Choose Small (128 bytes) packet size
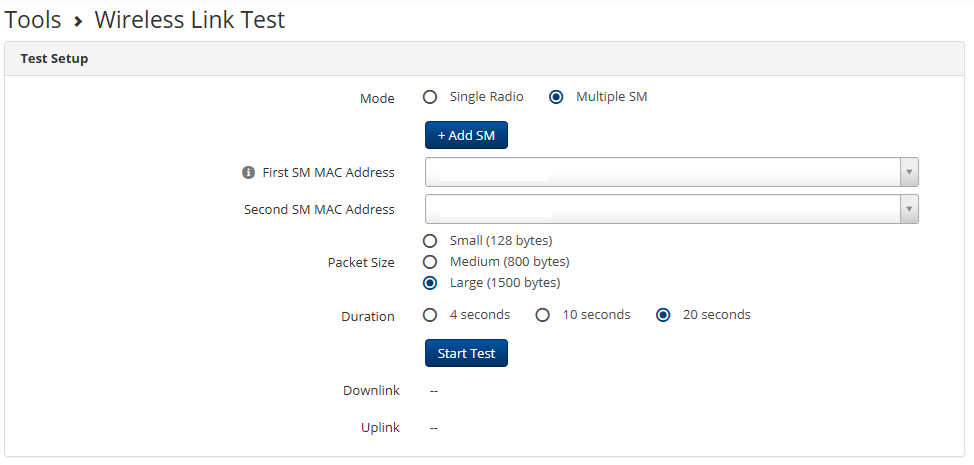The width and height of the screenshot is (974, 465). tap(430, 241)
